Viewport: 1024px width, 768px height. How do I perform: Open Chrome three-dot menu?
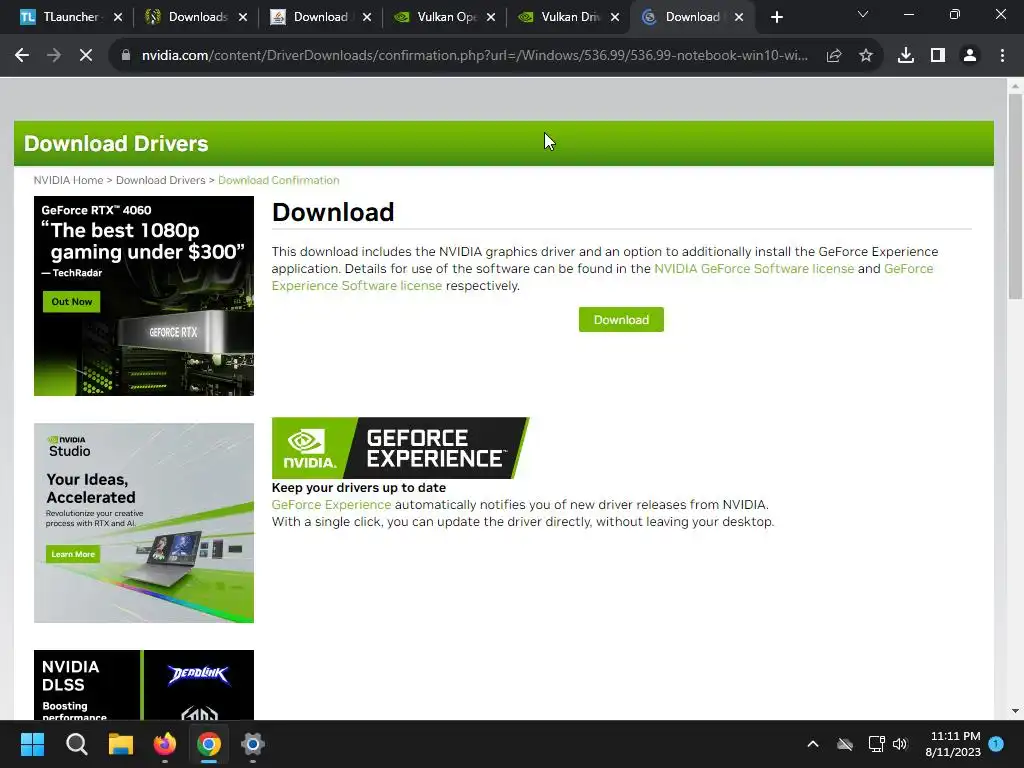(1002, 56)
